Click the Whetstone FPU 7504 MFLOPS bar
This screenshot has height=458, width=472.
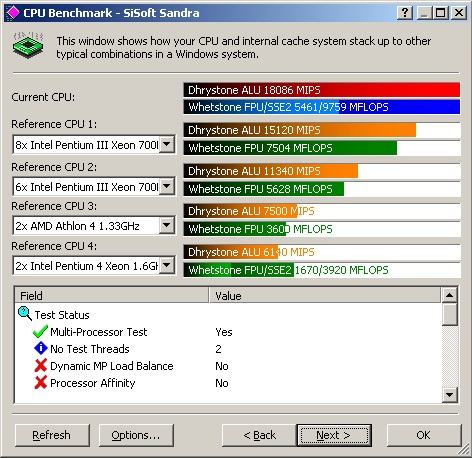point(322,148)
